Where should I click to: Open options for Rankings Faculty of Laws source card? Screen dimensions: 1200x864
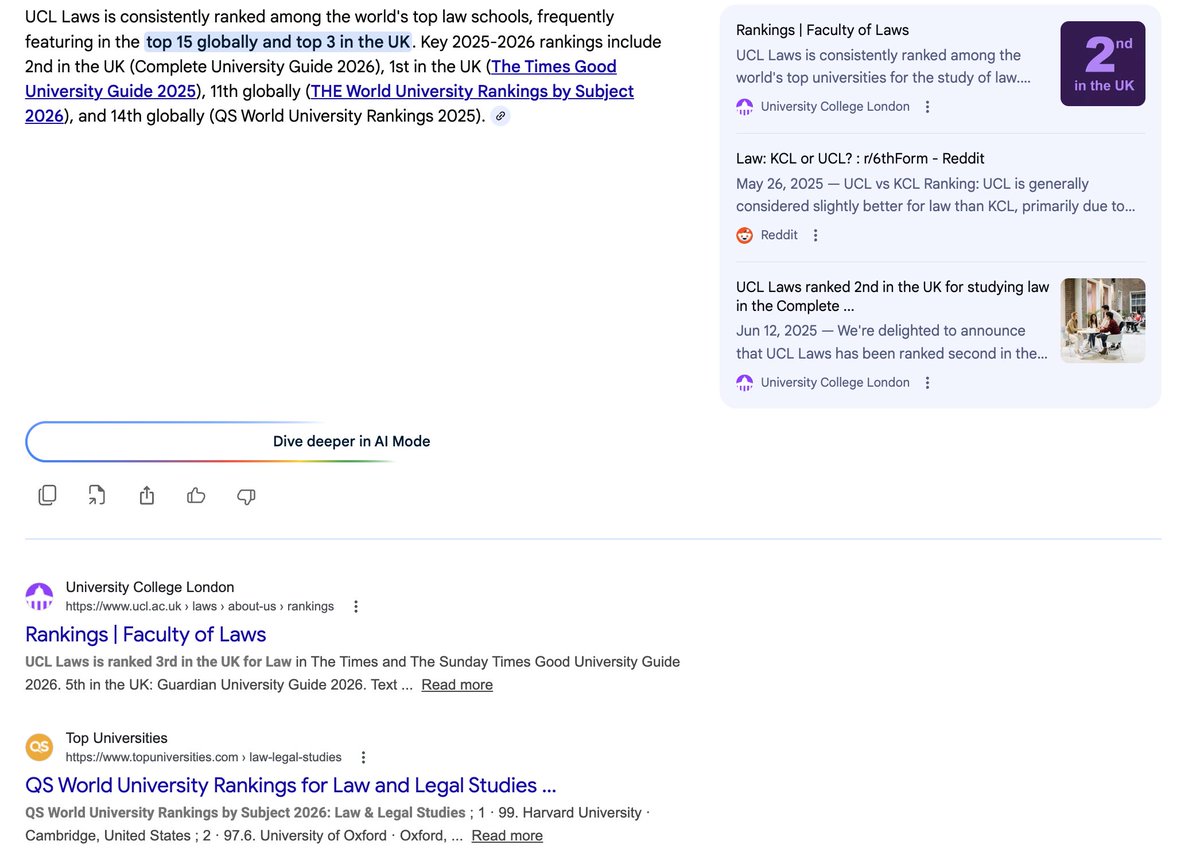[928, 107]
